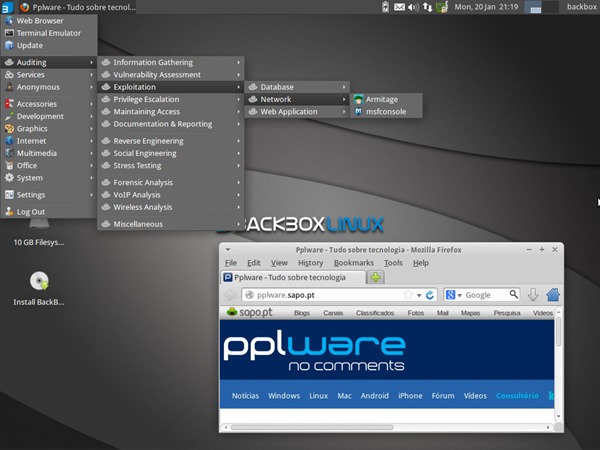The width and height of the screenshot is (600, 450).
Task: Launch Armitage from the Network submenu
Action: point(386,99)
